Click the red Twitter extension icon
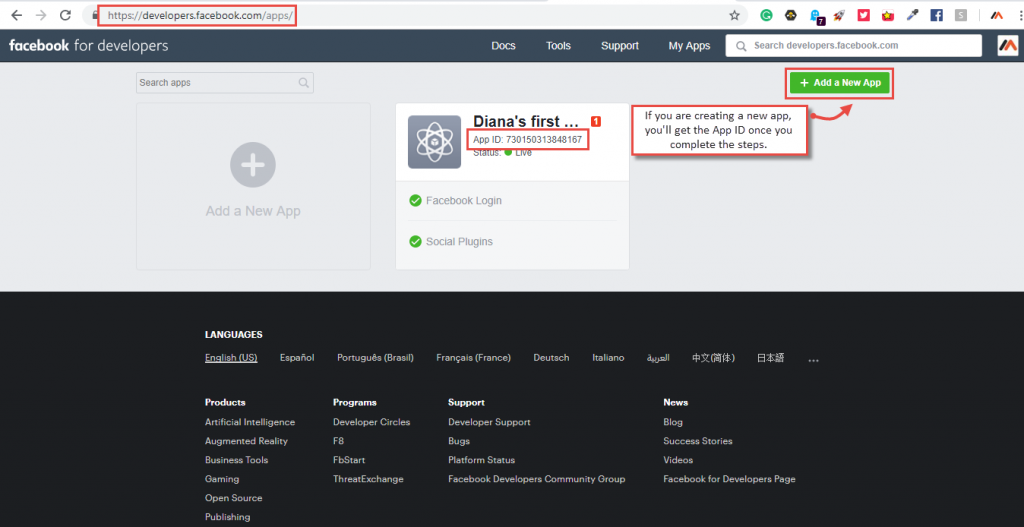Screen dimensions: 1024x527 coord(863,15)
